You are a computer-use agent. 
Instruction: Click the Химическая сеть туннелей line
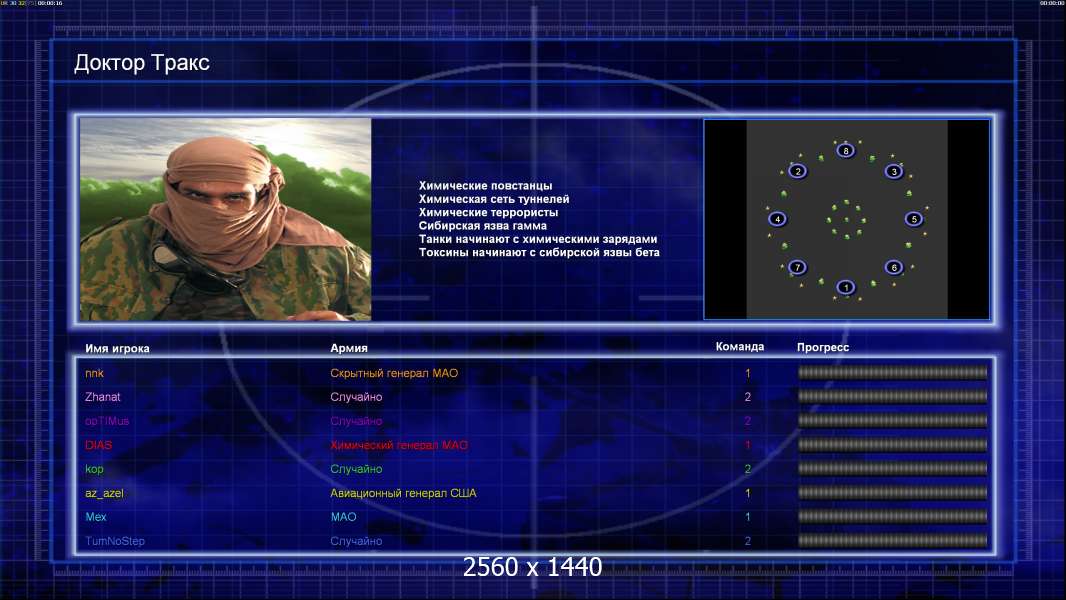tap(494, 199)
